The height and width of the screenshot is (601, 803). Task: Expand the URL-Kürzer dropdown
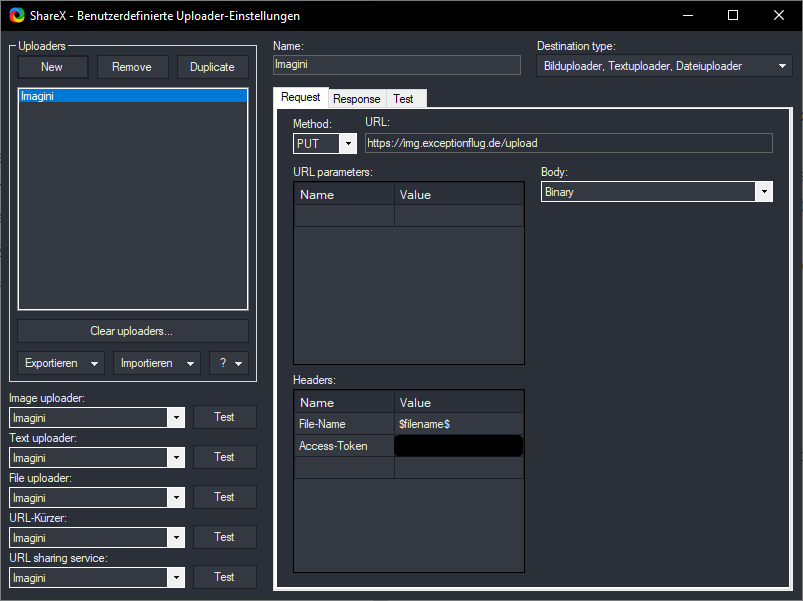(176, 537)
